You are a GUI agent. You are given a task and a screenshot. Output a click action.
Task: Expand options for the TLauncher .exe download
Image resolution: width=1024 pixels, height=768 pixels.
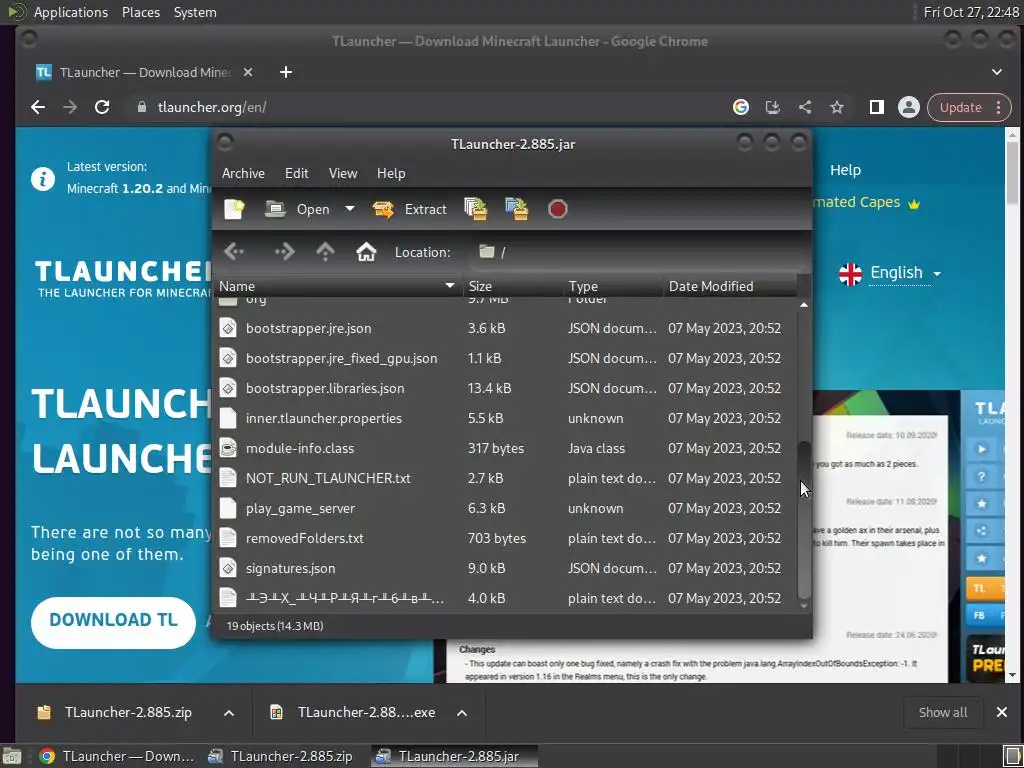click(462, 712)
